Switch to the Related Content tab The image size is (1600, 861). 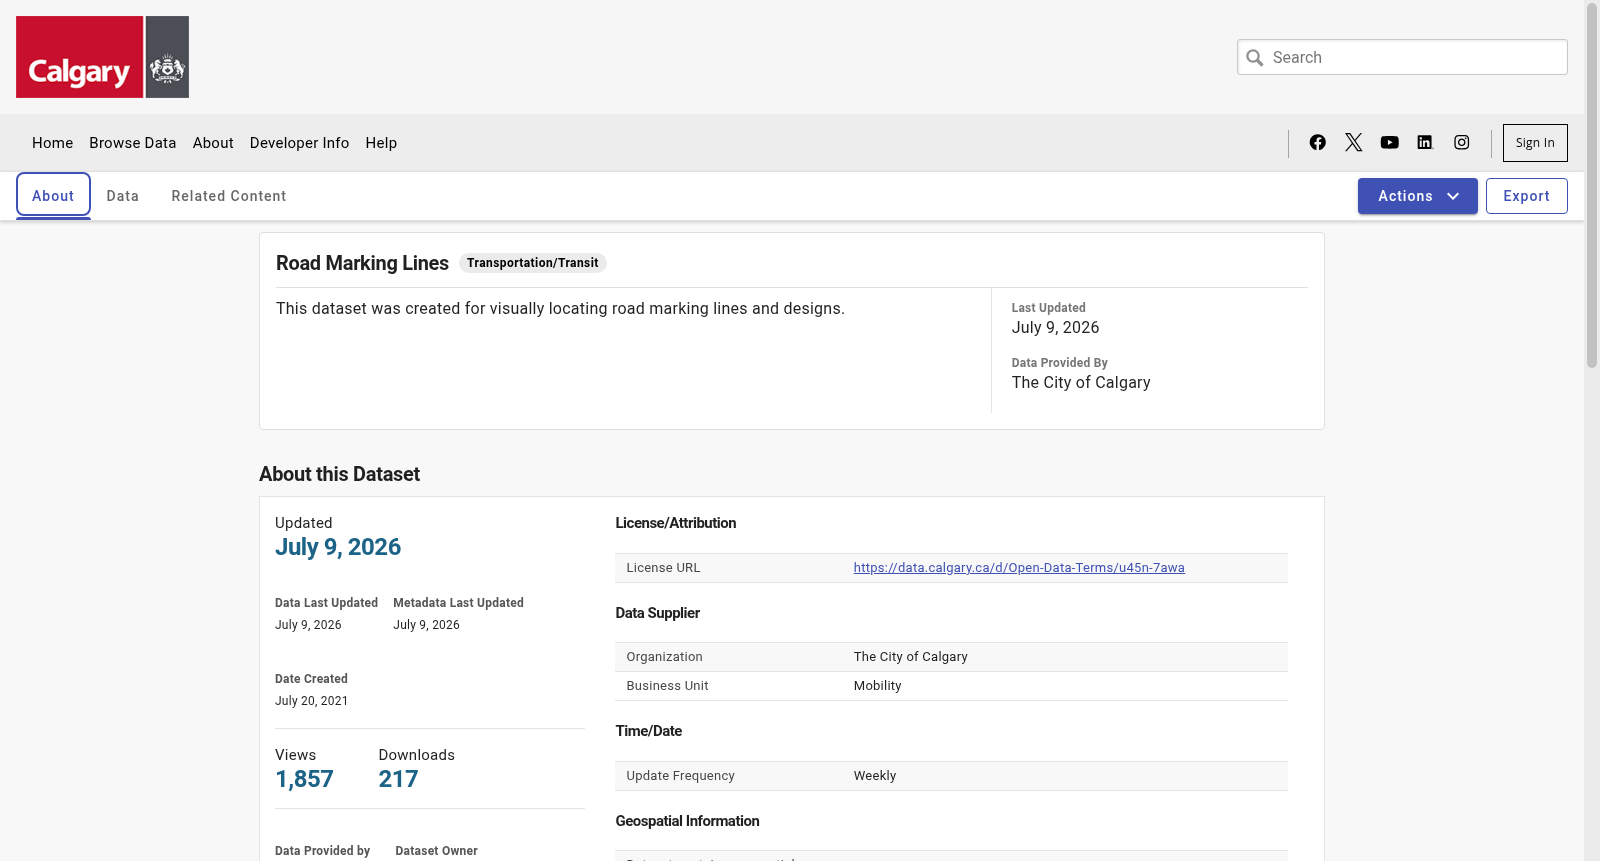[x=229, y=196]
